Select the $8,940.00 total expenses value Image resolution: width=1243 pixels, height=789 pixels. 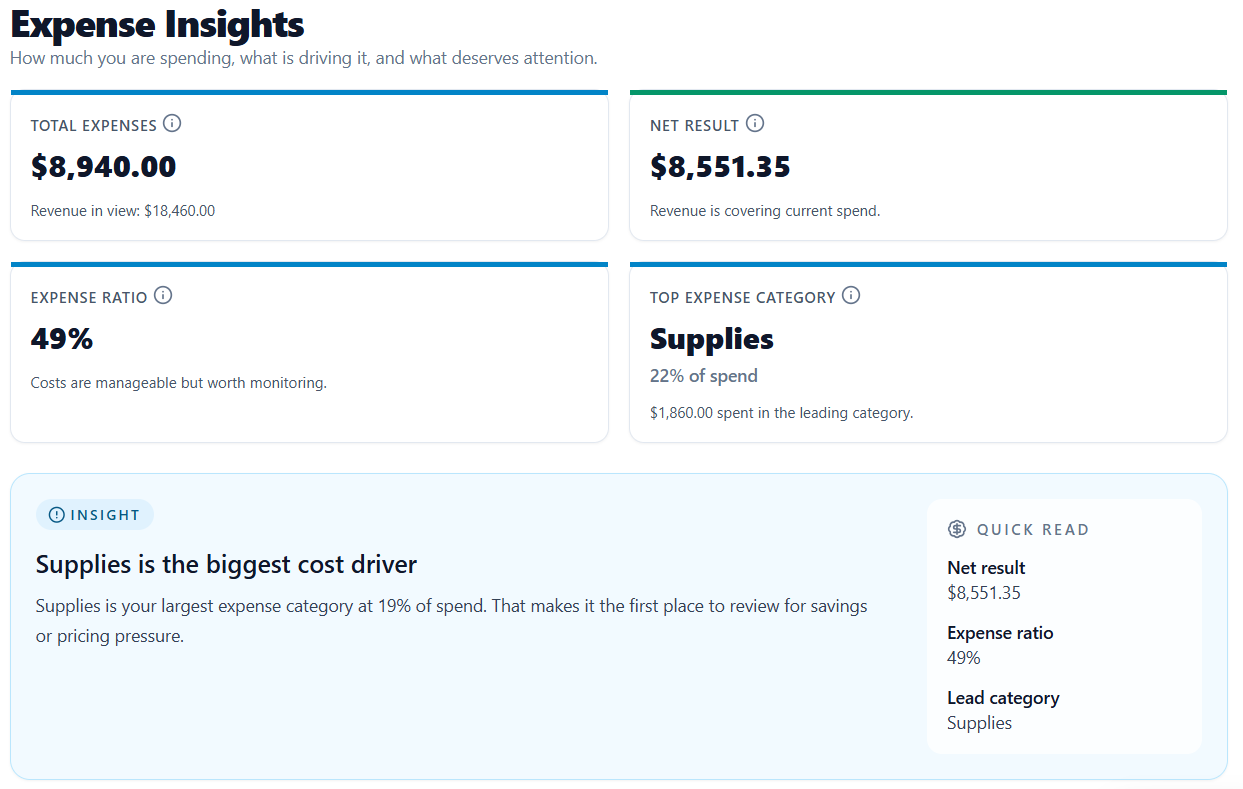103,166
